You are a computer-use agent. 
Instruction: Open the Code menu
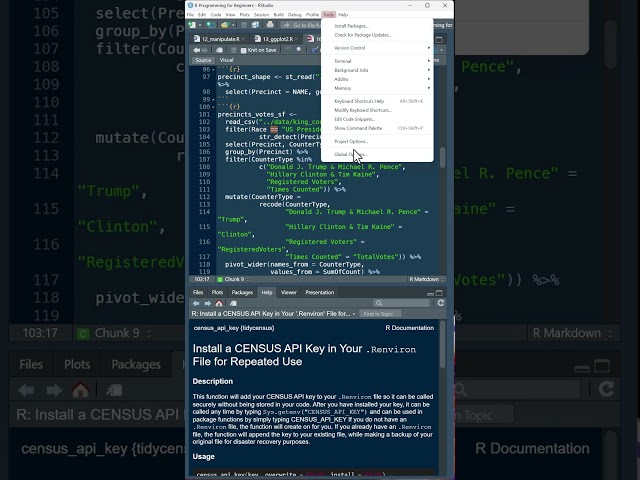coord(216,15)
